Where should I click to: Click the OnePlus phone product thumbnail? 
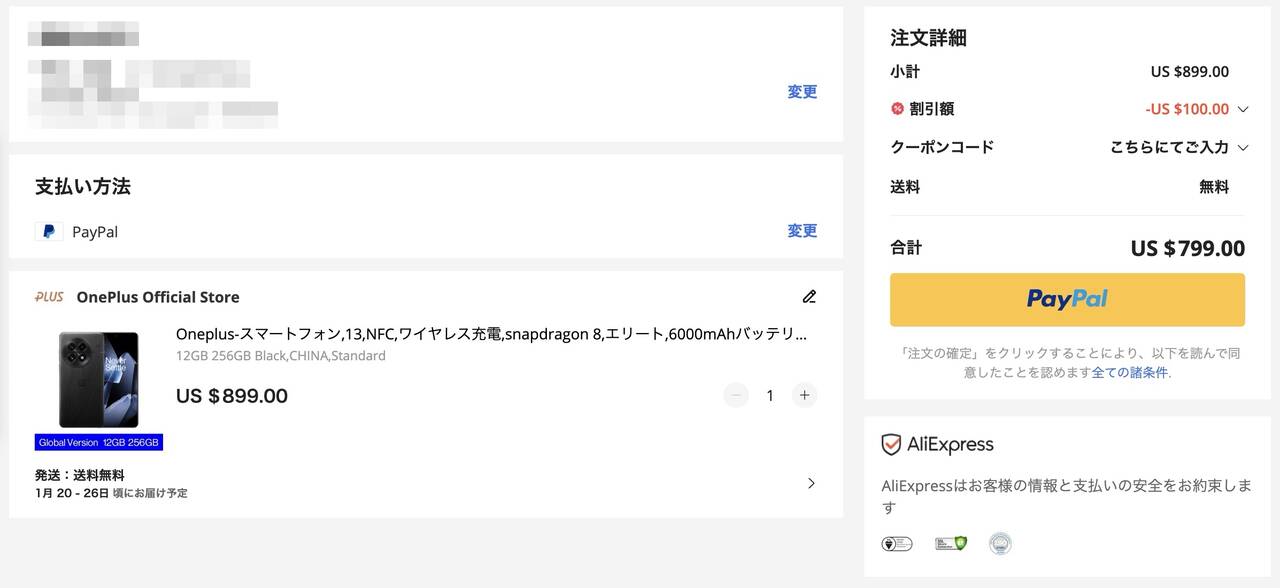[98, 381]
